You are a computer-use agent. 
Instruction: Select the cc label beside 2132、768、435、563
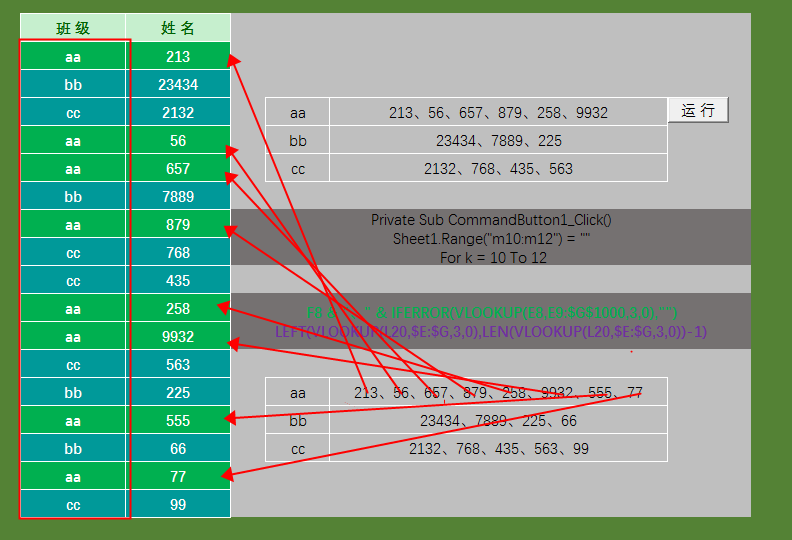[x=298, y=168]
